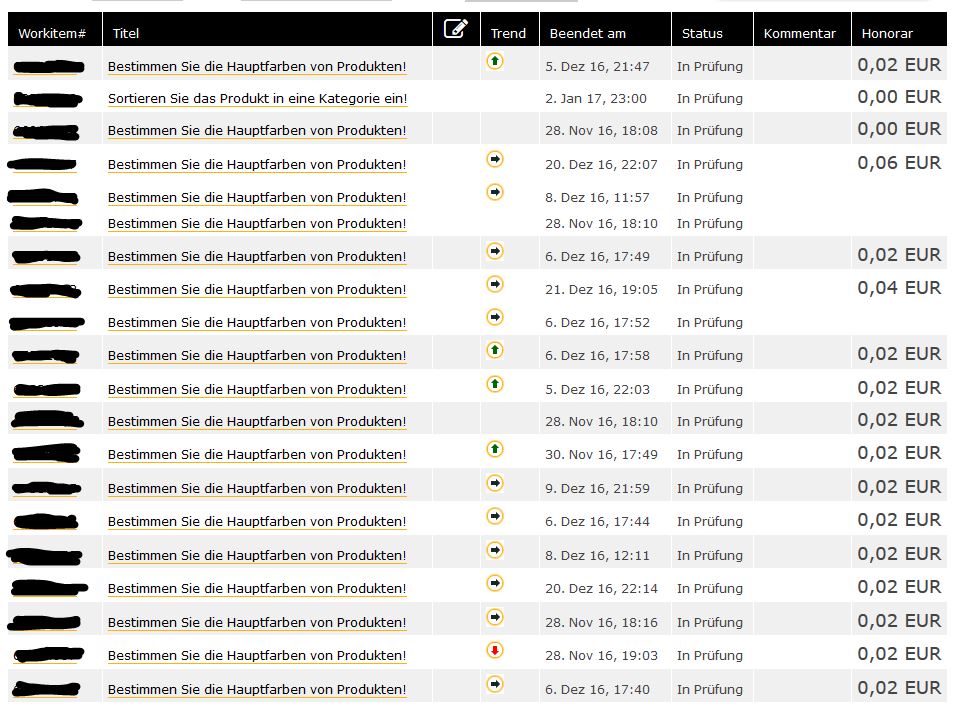
Task: Click green up trend icon for 5. Dez 22:03
Action: click(495, 384)
